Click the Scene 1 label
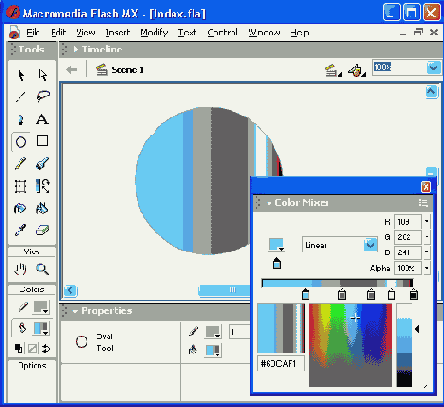This screenshot has height=407, width=444. pyautogui.click(x=127, y=70)
